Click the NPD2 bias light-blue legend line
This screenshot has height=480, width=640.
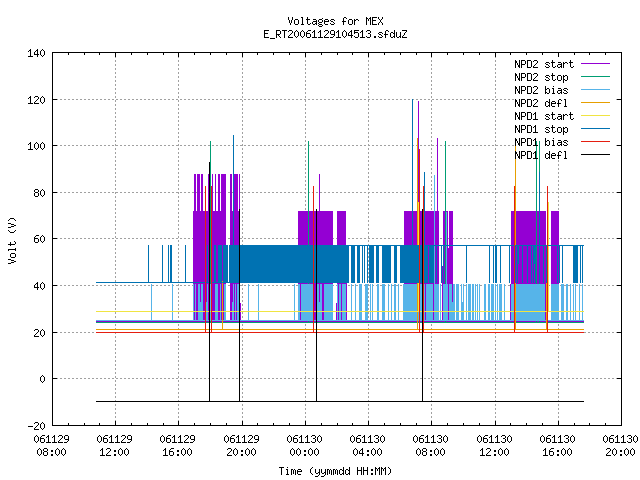(x=595, y=90)
